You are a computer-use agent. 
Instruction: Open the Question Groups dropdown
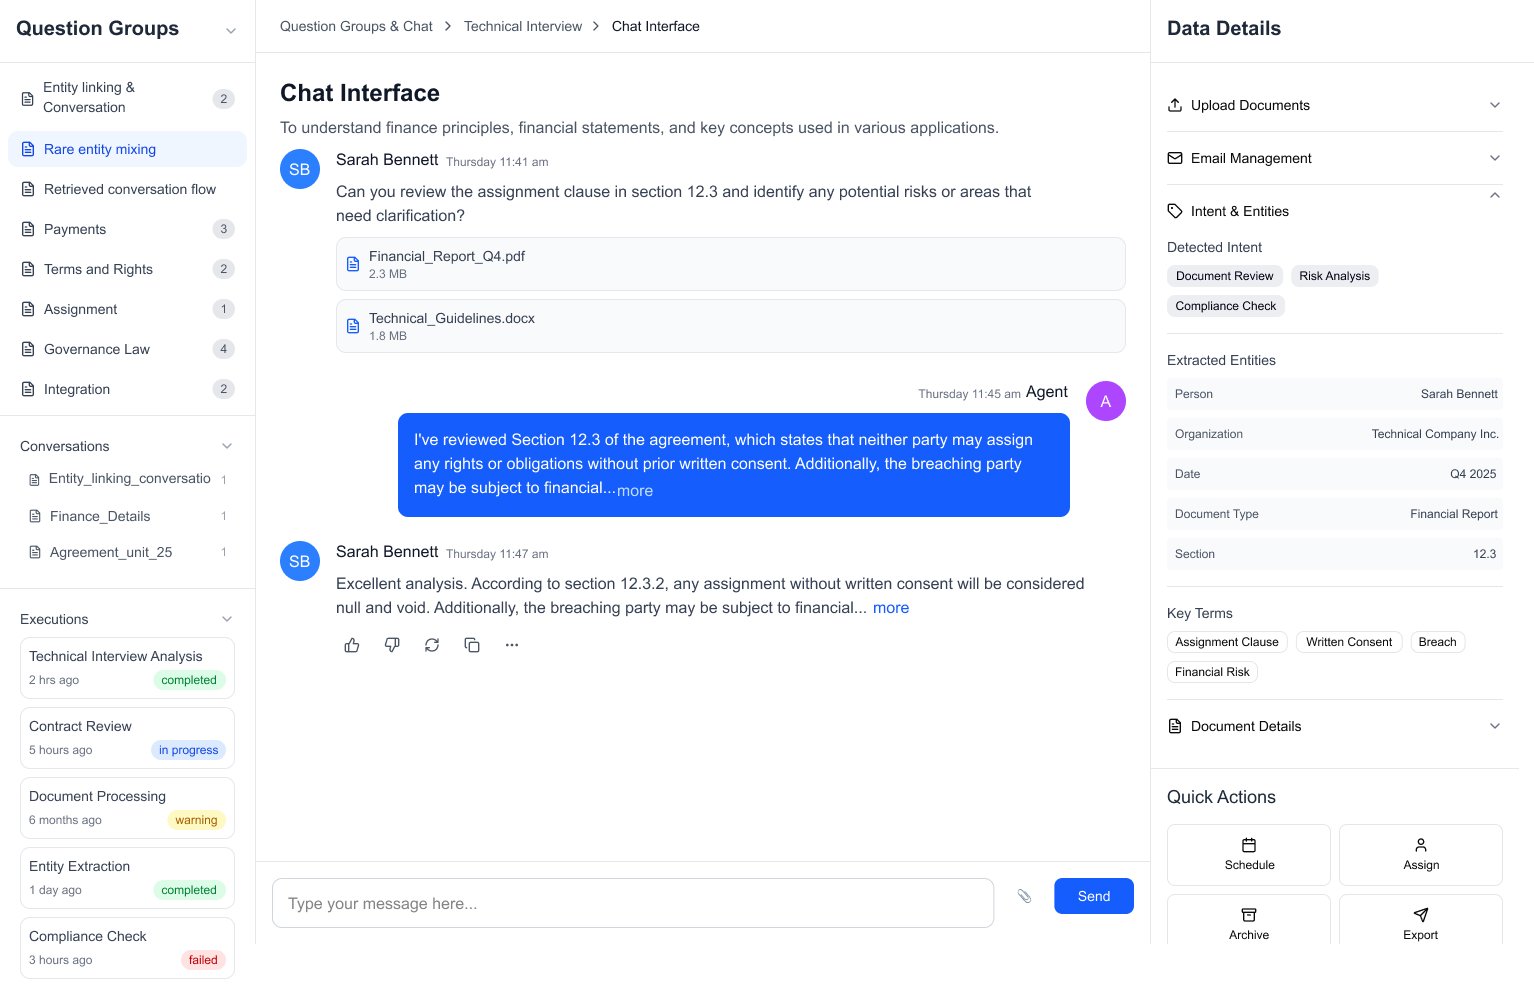(231, 30)
